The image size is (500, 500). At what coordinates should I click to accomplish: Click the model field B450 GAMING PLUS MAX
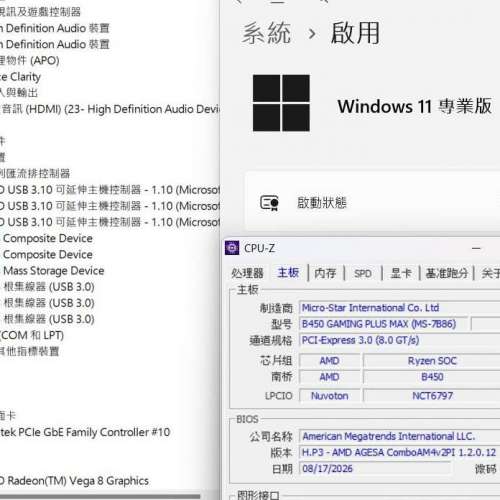click(383, 324)
